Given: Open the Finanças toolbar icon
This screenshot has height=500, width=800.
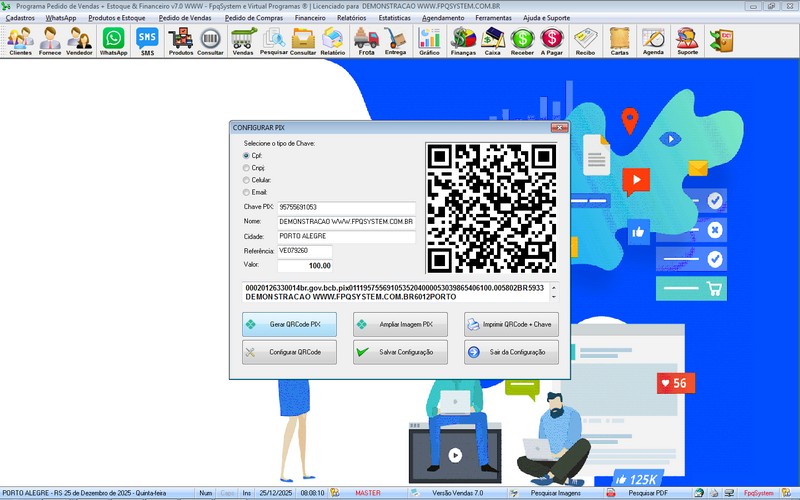Looking at the screenshot, I should (463, 41).
